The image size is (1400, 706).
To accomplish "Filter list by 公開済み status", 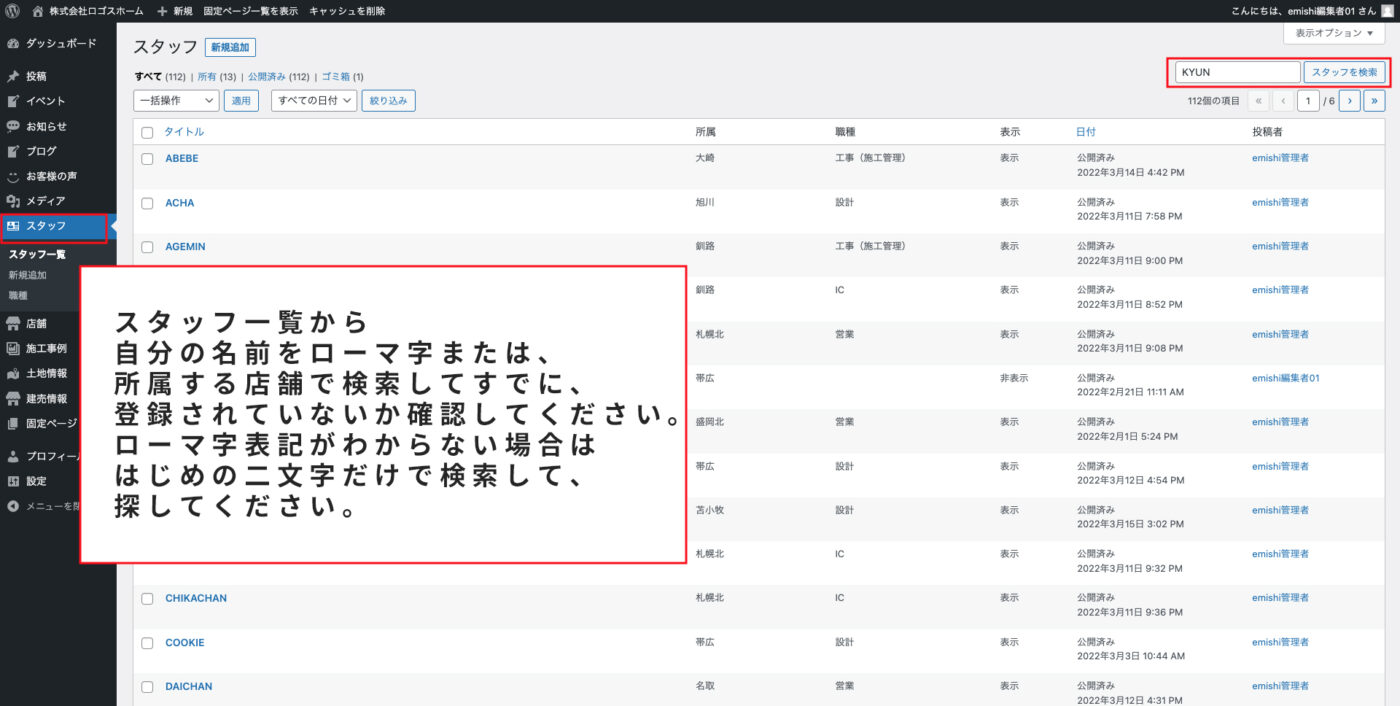I will tap(266, 77).
